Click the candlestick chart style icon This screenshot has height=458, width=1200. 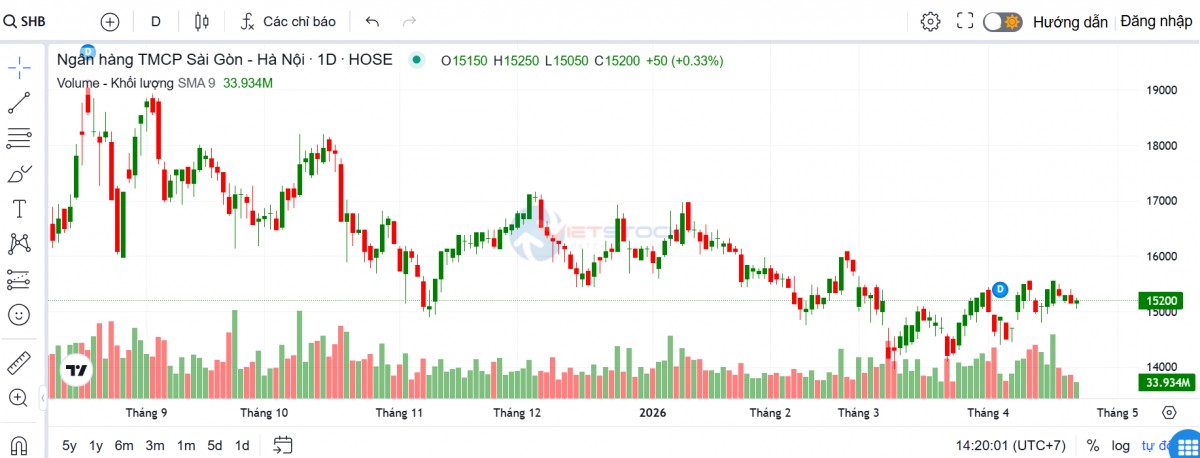pos(203,21)
